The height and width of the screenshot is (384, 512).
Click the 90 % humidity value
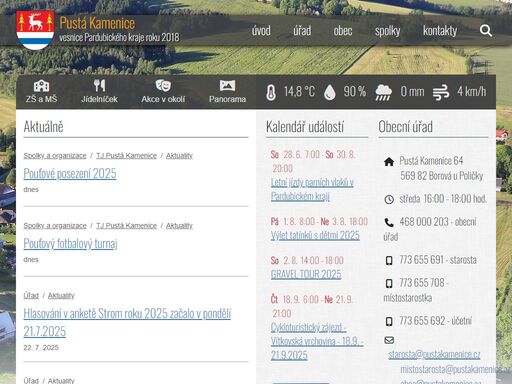click(x=355, y=91)
